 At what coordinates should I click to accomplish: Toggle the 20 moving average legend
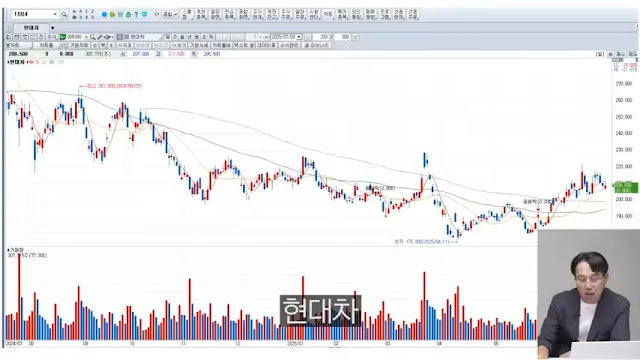pos(44,62)
